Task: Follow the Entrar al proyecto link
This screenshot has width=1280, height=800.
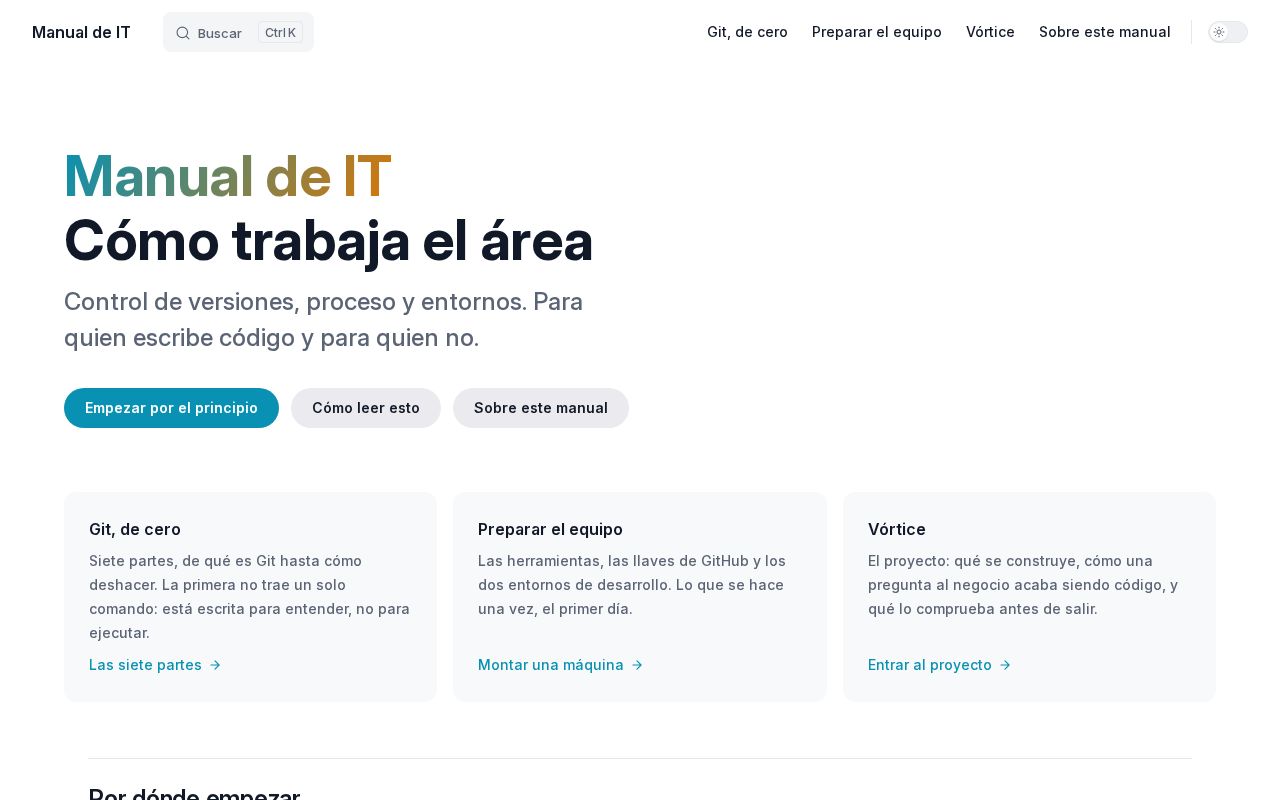Action: (940, 665)
